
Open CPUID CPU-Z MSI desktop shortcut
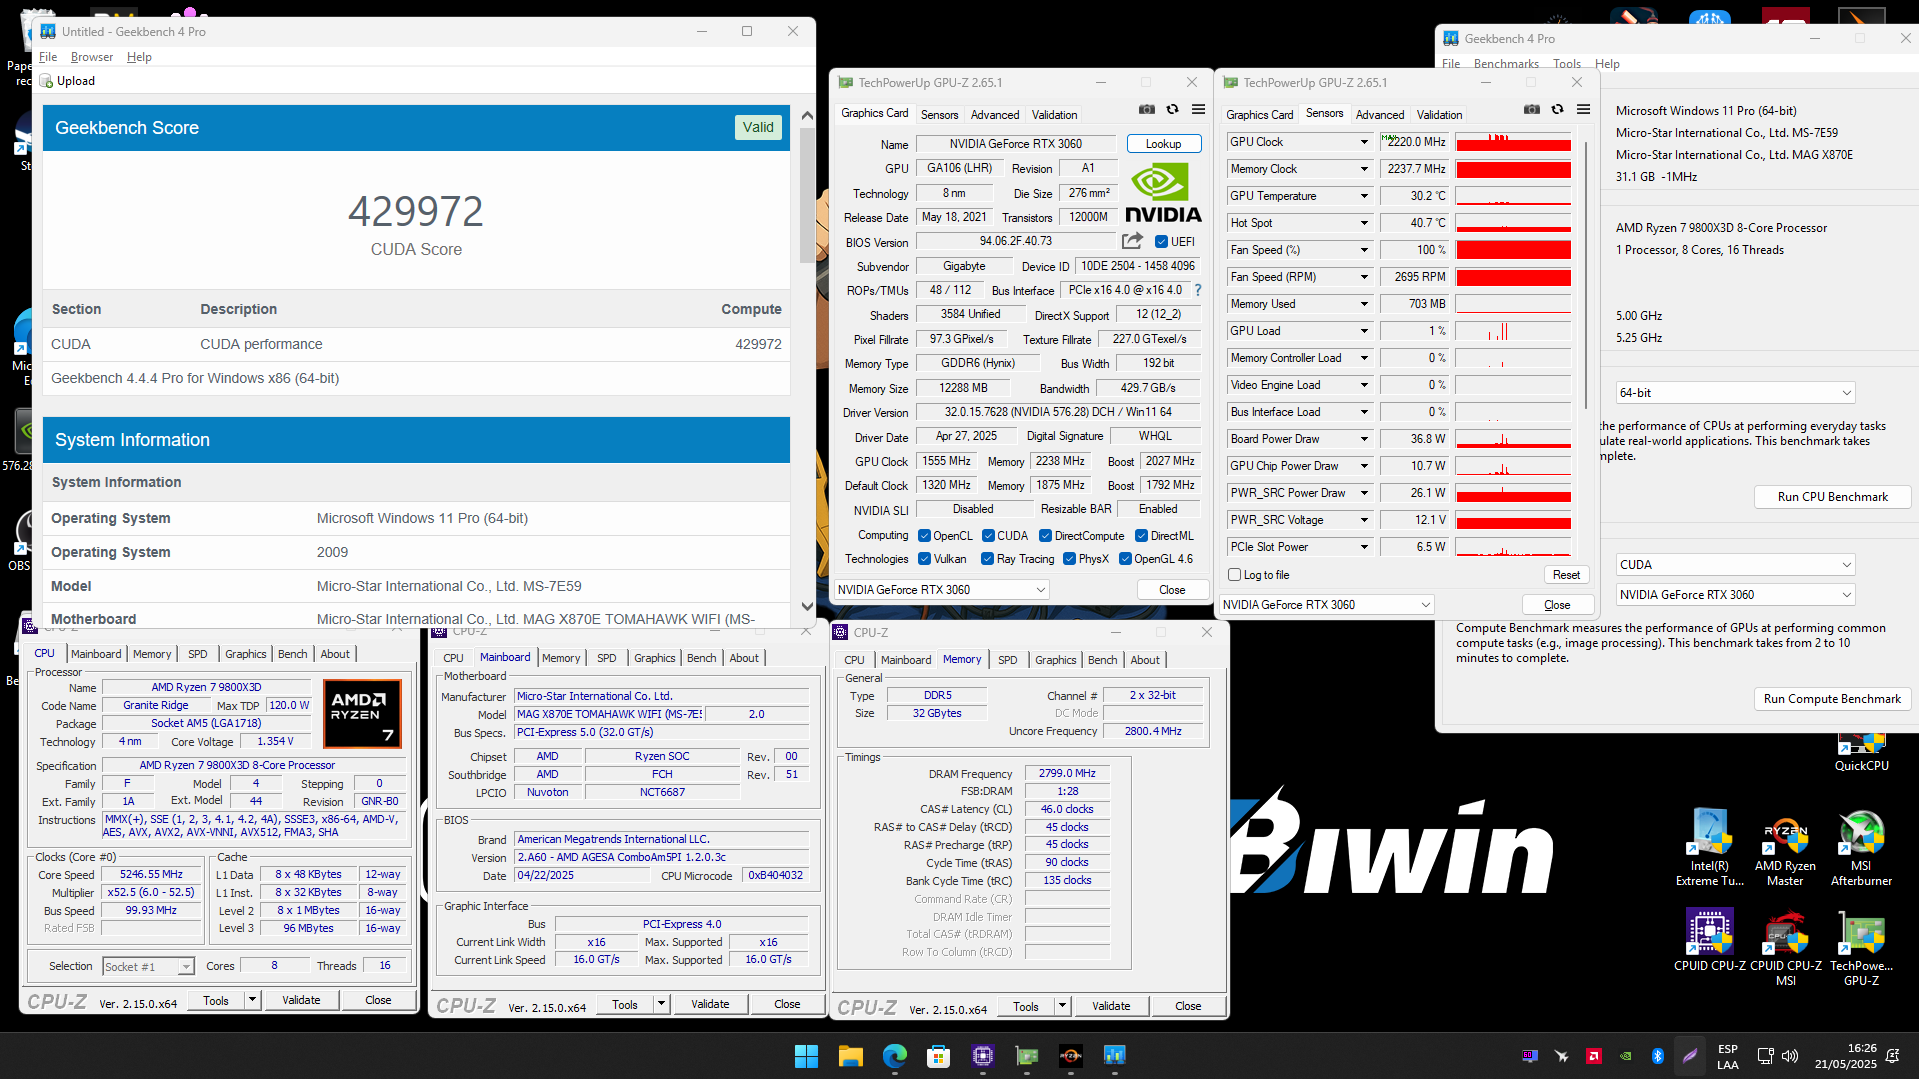pyautogui.click(x=1785, y=948)
